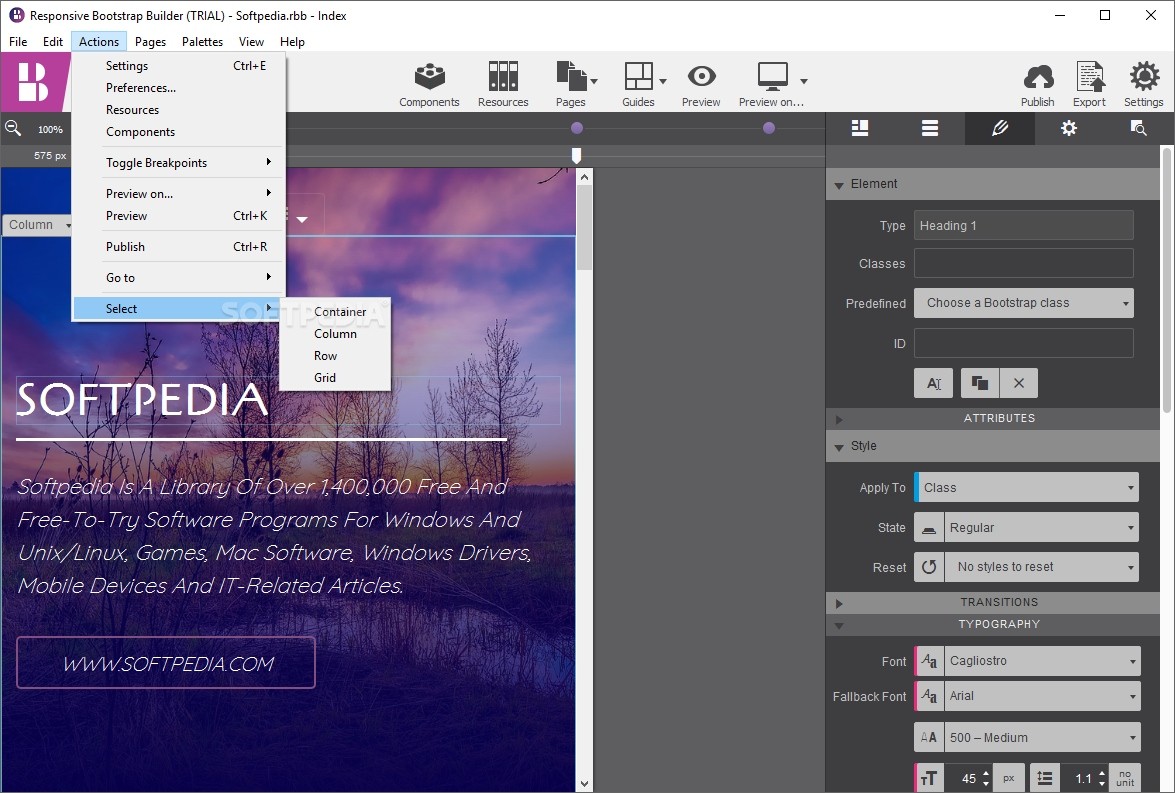Screen dimensions: 1175x793
Task: Click the Preview eye icon
Action: point(701,76)
